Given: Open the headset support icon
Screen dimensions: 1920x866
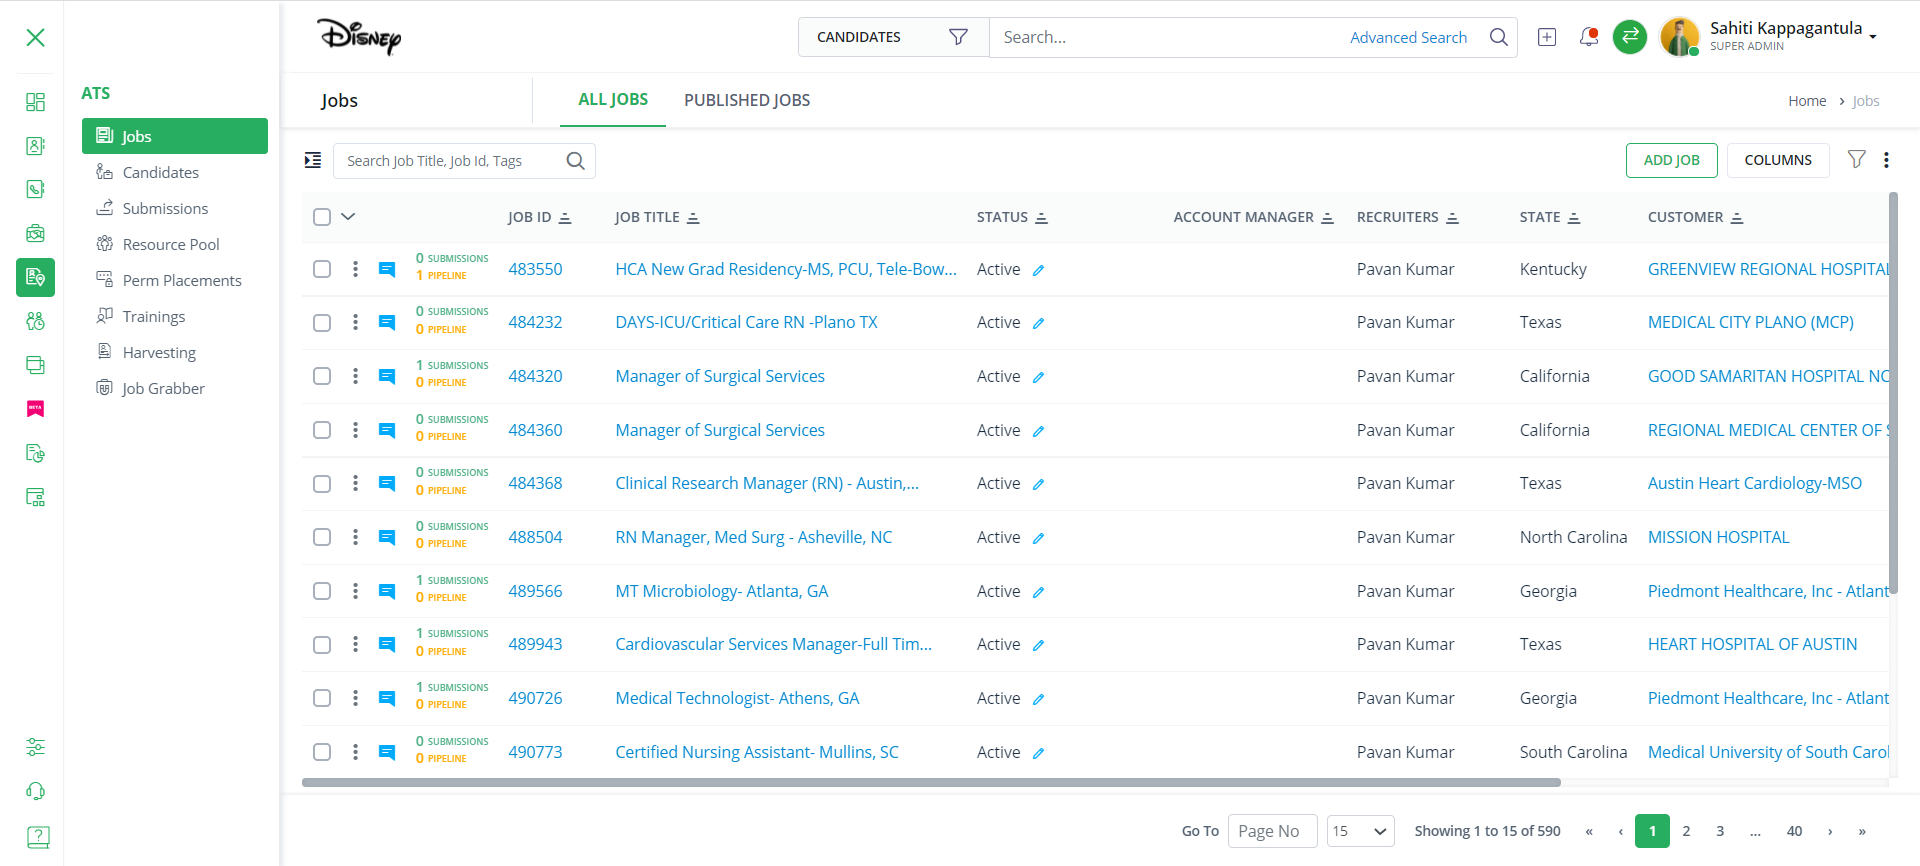Looking at the screenshot, I should point(35,791).
